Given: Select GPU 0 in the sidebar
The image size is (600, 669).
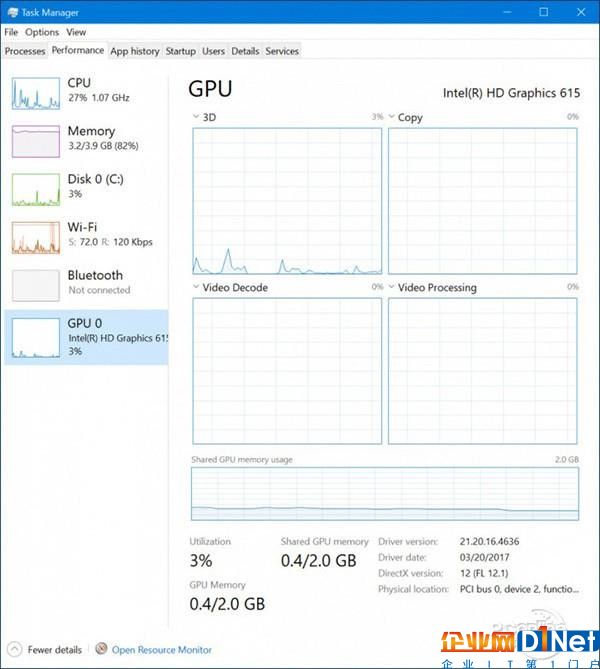Looking at the screenshot, I should (x=86, y=337).
